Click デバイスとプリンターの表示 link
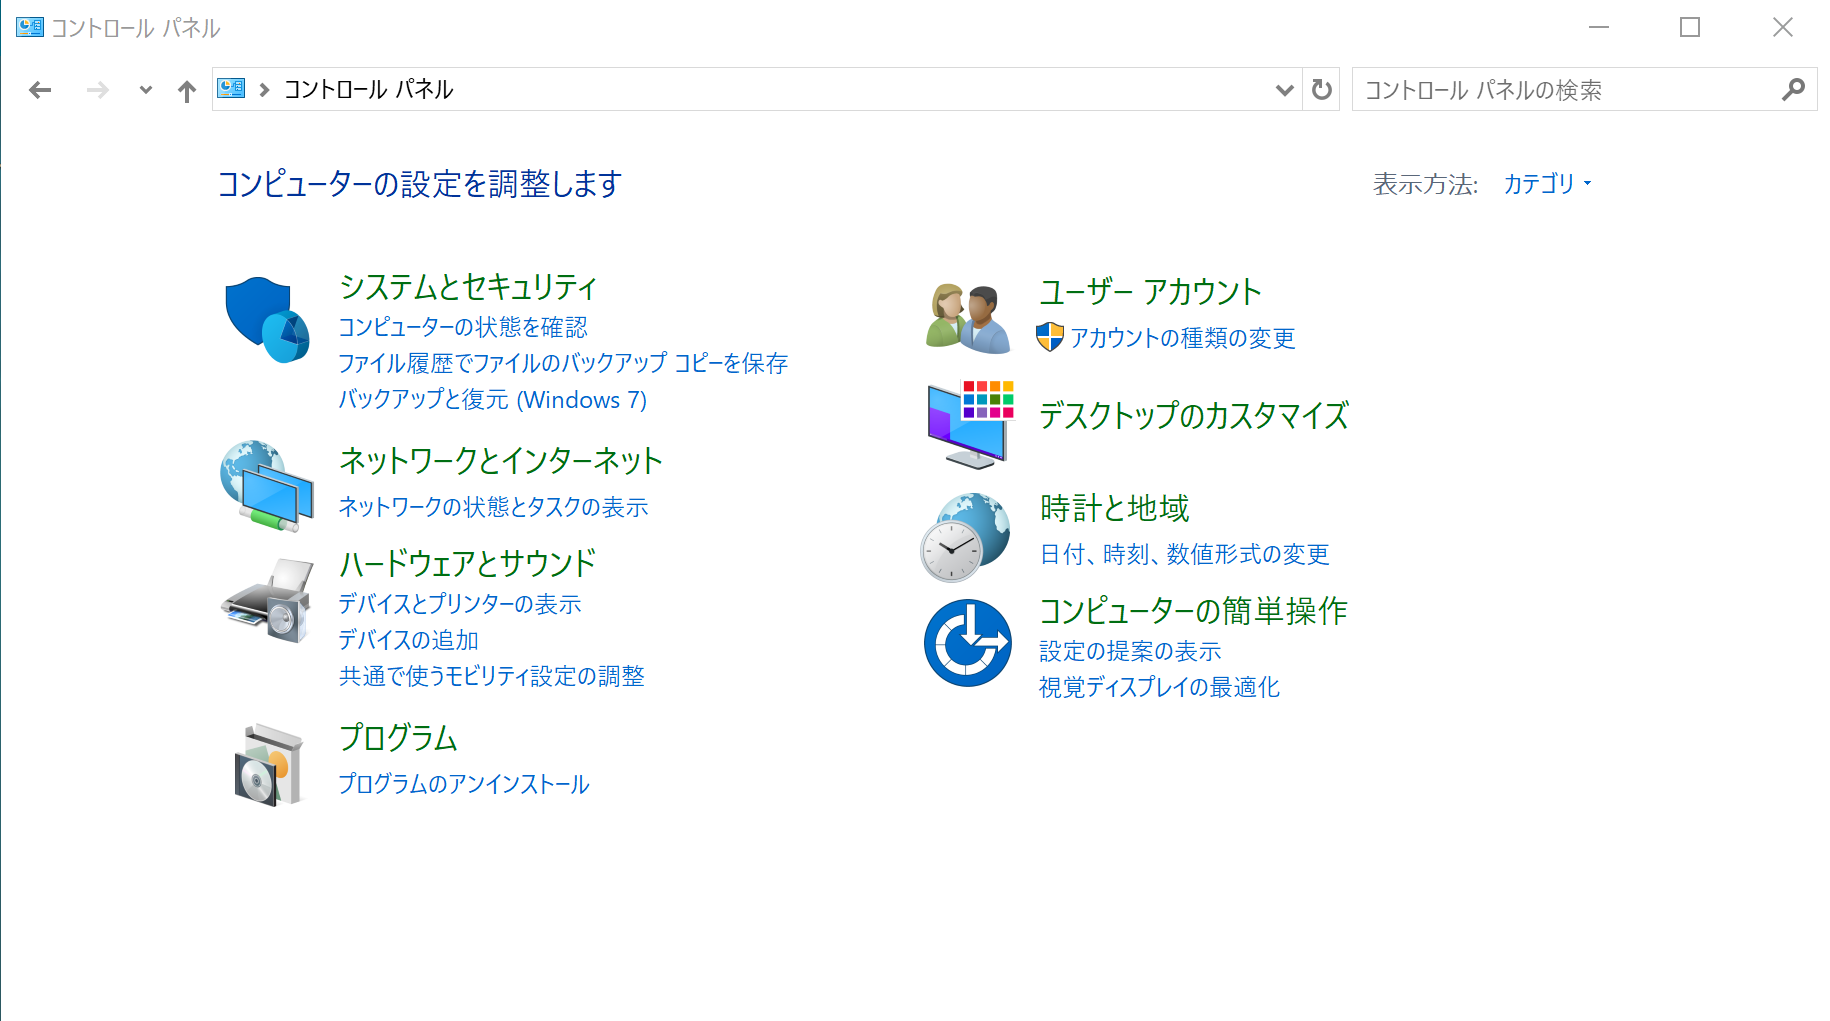Image resolution: width=1830 pixels, height=1021 pixels. 459,604
